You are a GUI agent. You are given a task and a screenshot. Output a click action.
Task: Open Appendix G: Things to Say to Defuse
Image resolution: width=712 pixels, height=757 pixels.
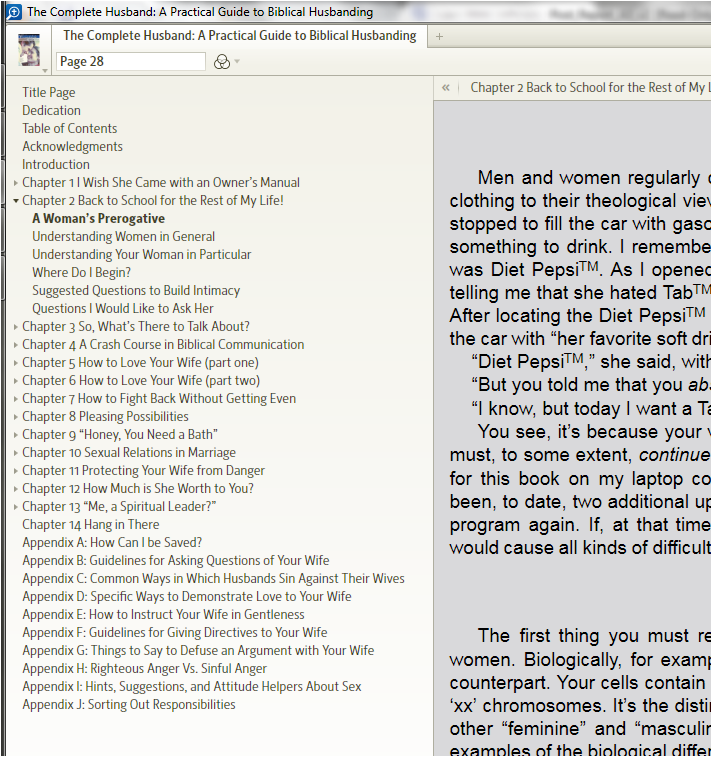tap(198, 651)
